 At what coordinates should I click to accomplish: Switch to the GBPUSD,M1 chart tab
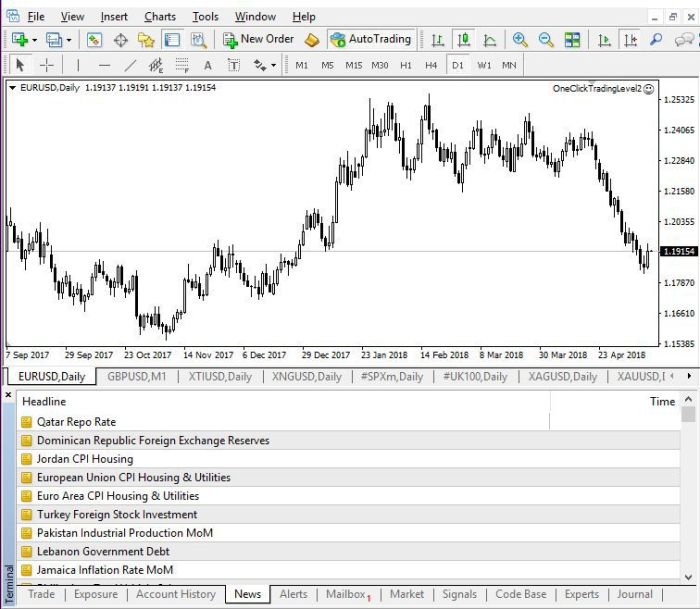click(x=137, y=376)
